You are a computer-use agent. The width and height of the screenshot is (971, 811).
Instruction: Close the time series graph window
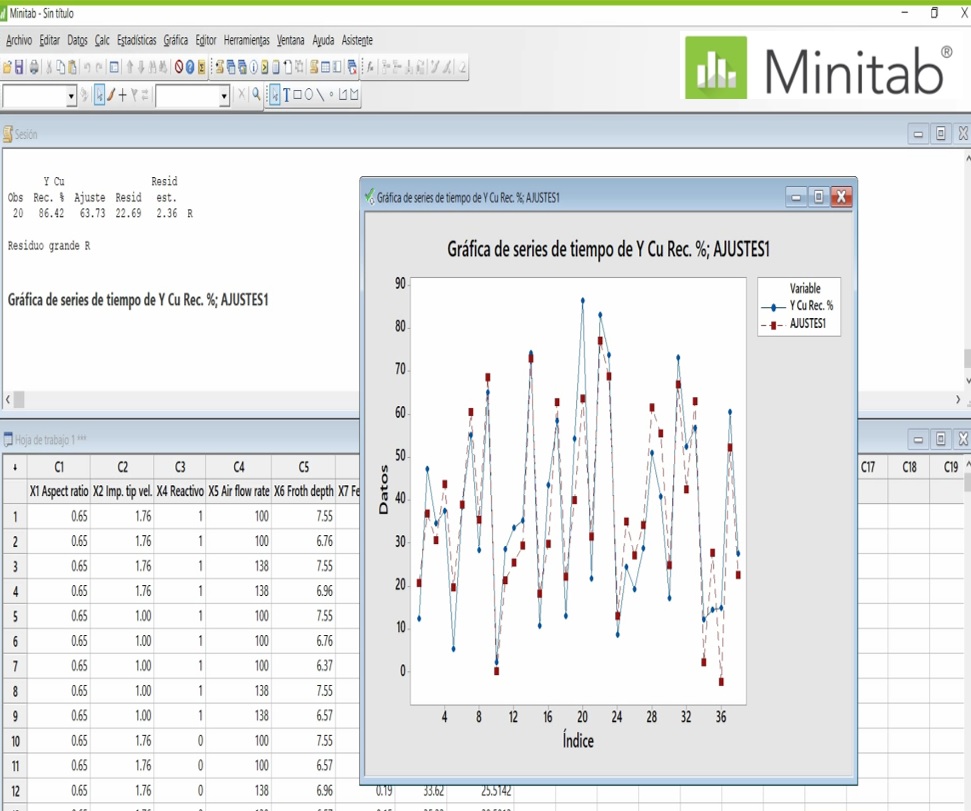[841, 197]
